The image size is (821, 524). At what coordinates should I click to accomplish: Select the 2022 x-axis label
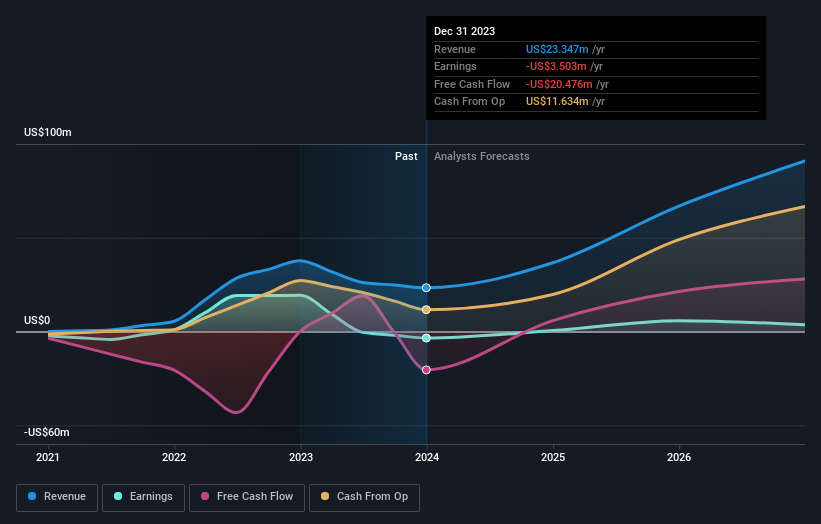[x=174, y=457]
